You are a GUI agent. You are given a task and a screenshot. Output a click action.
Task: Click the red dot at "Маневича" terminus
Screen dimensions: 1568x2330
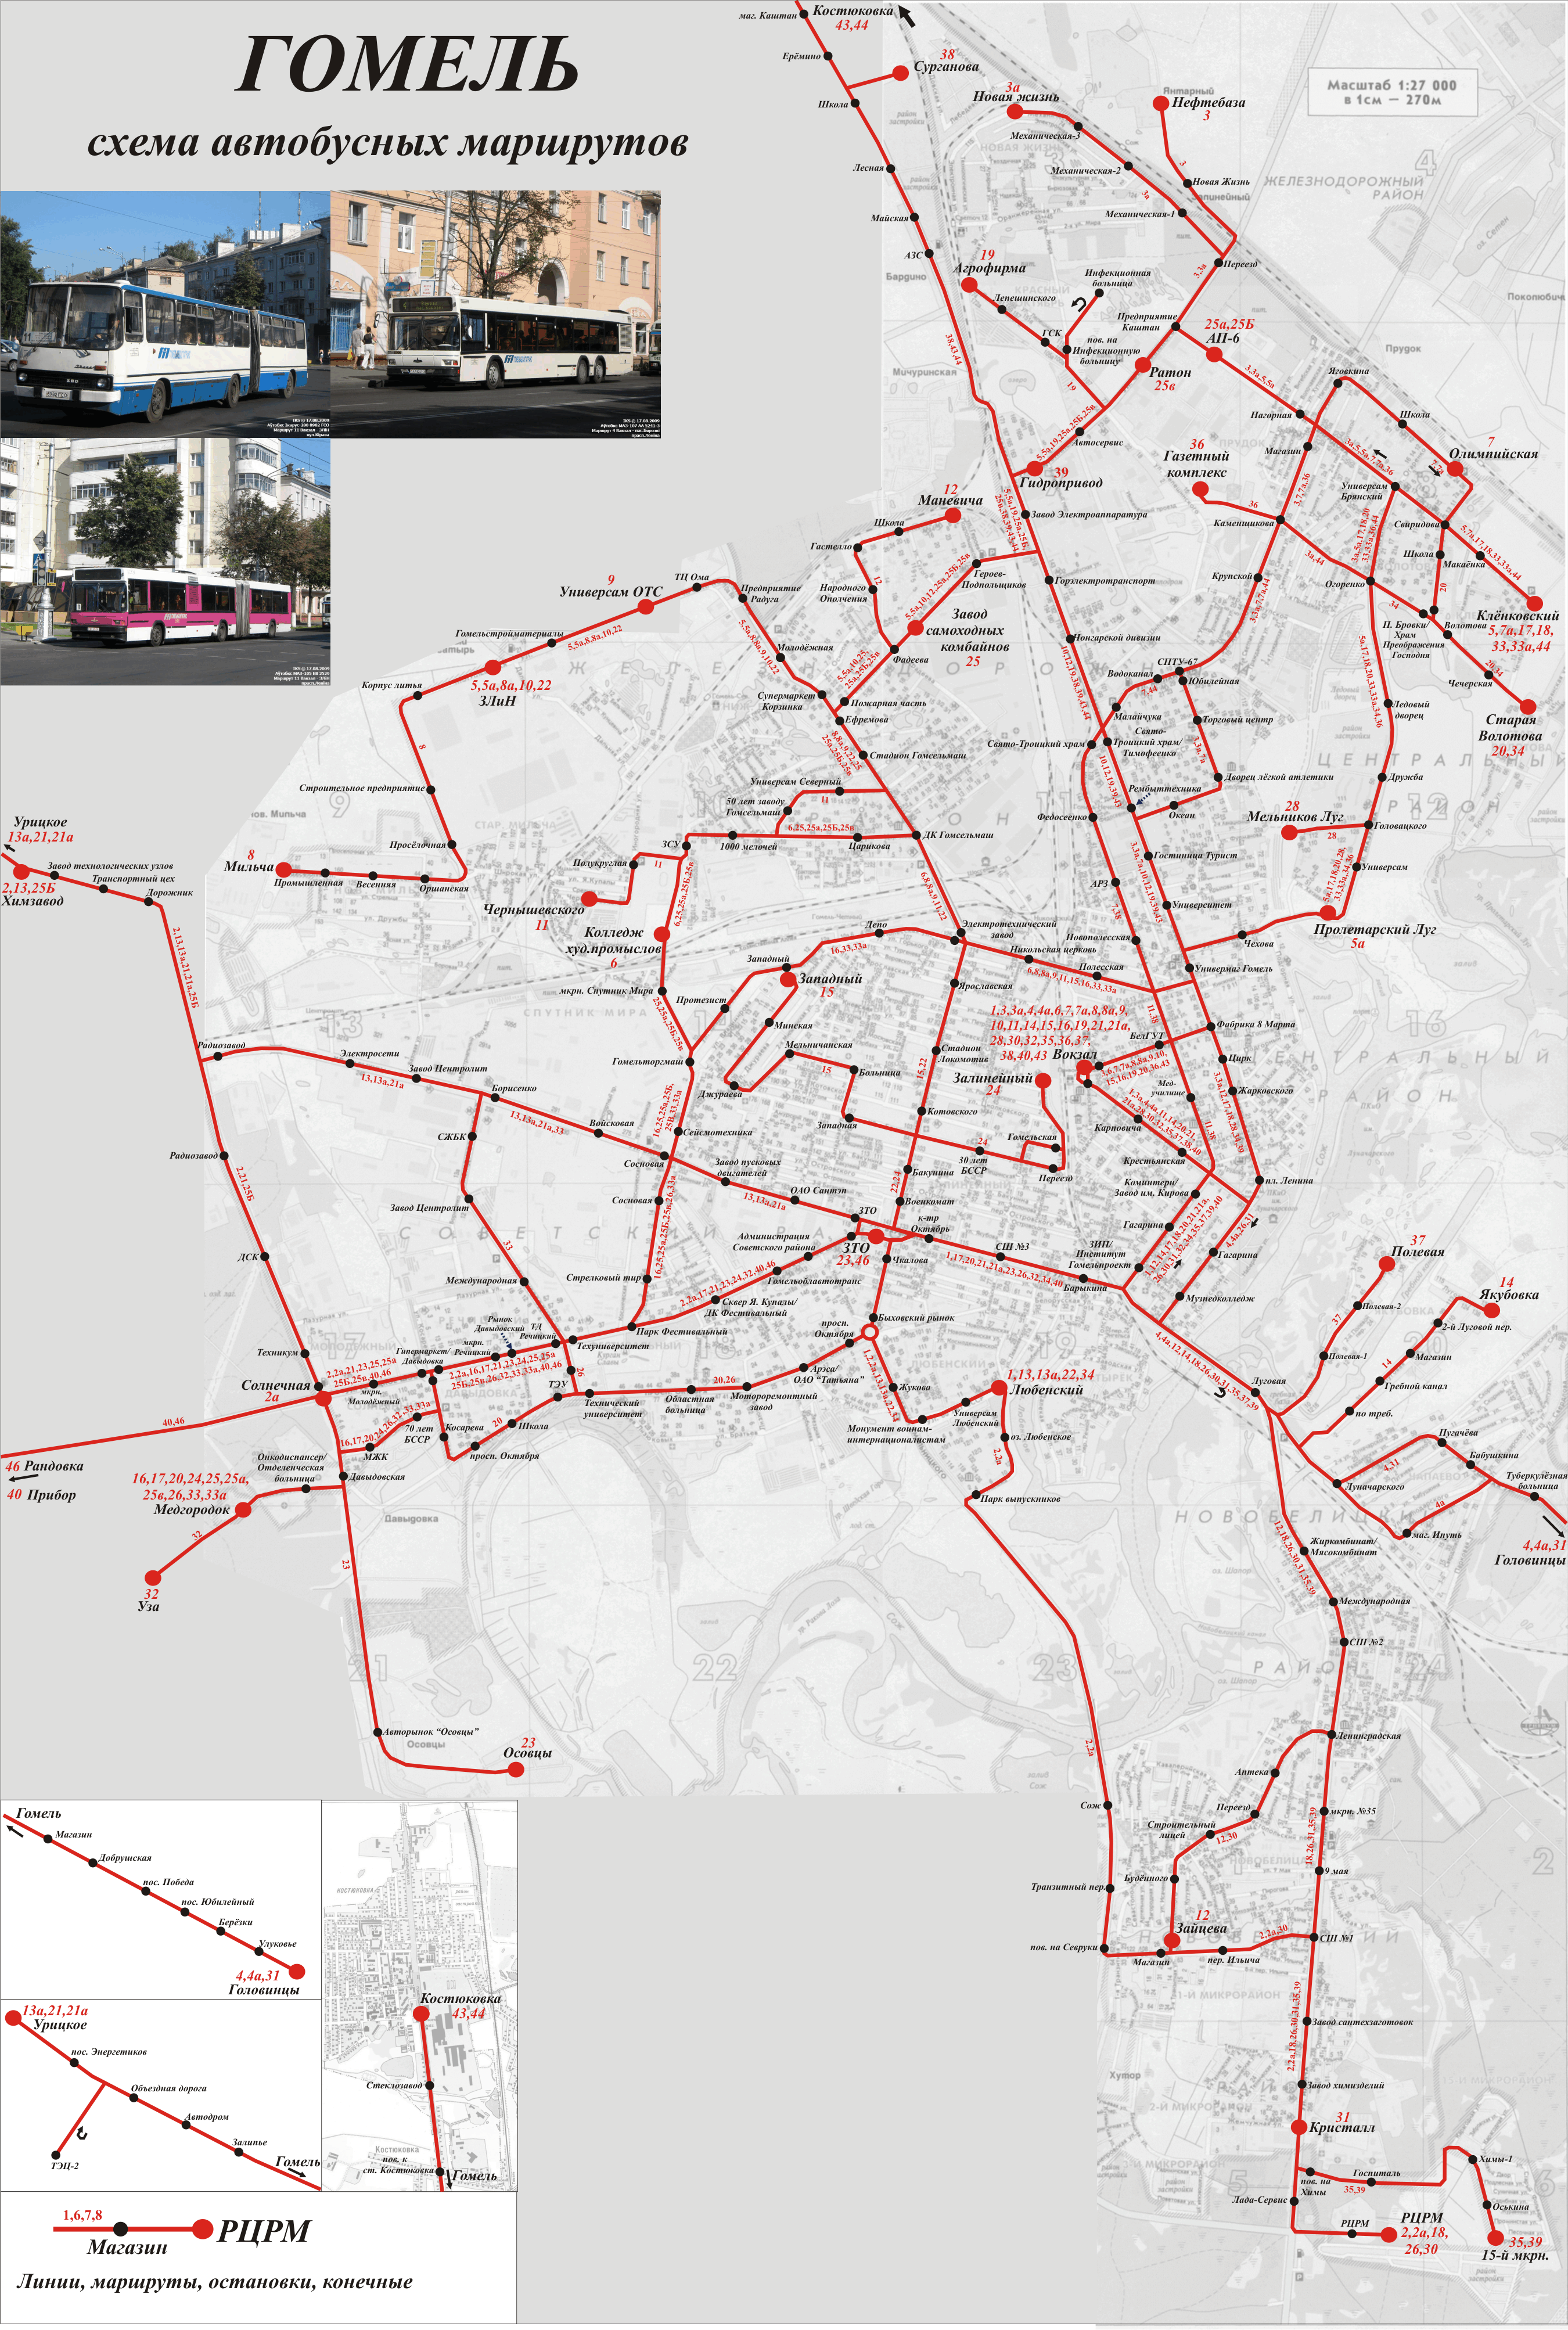[953, 515]
